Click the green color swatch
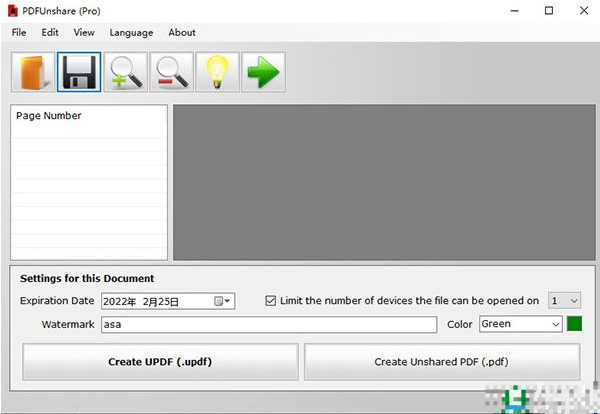 [x=574, y=324]
